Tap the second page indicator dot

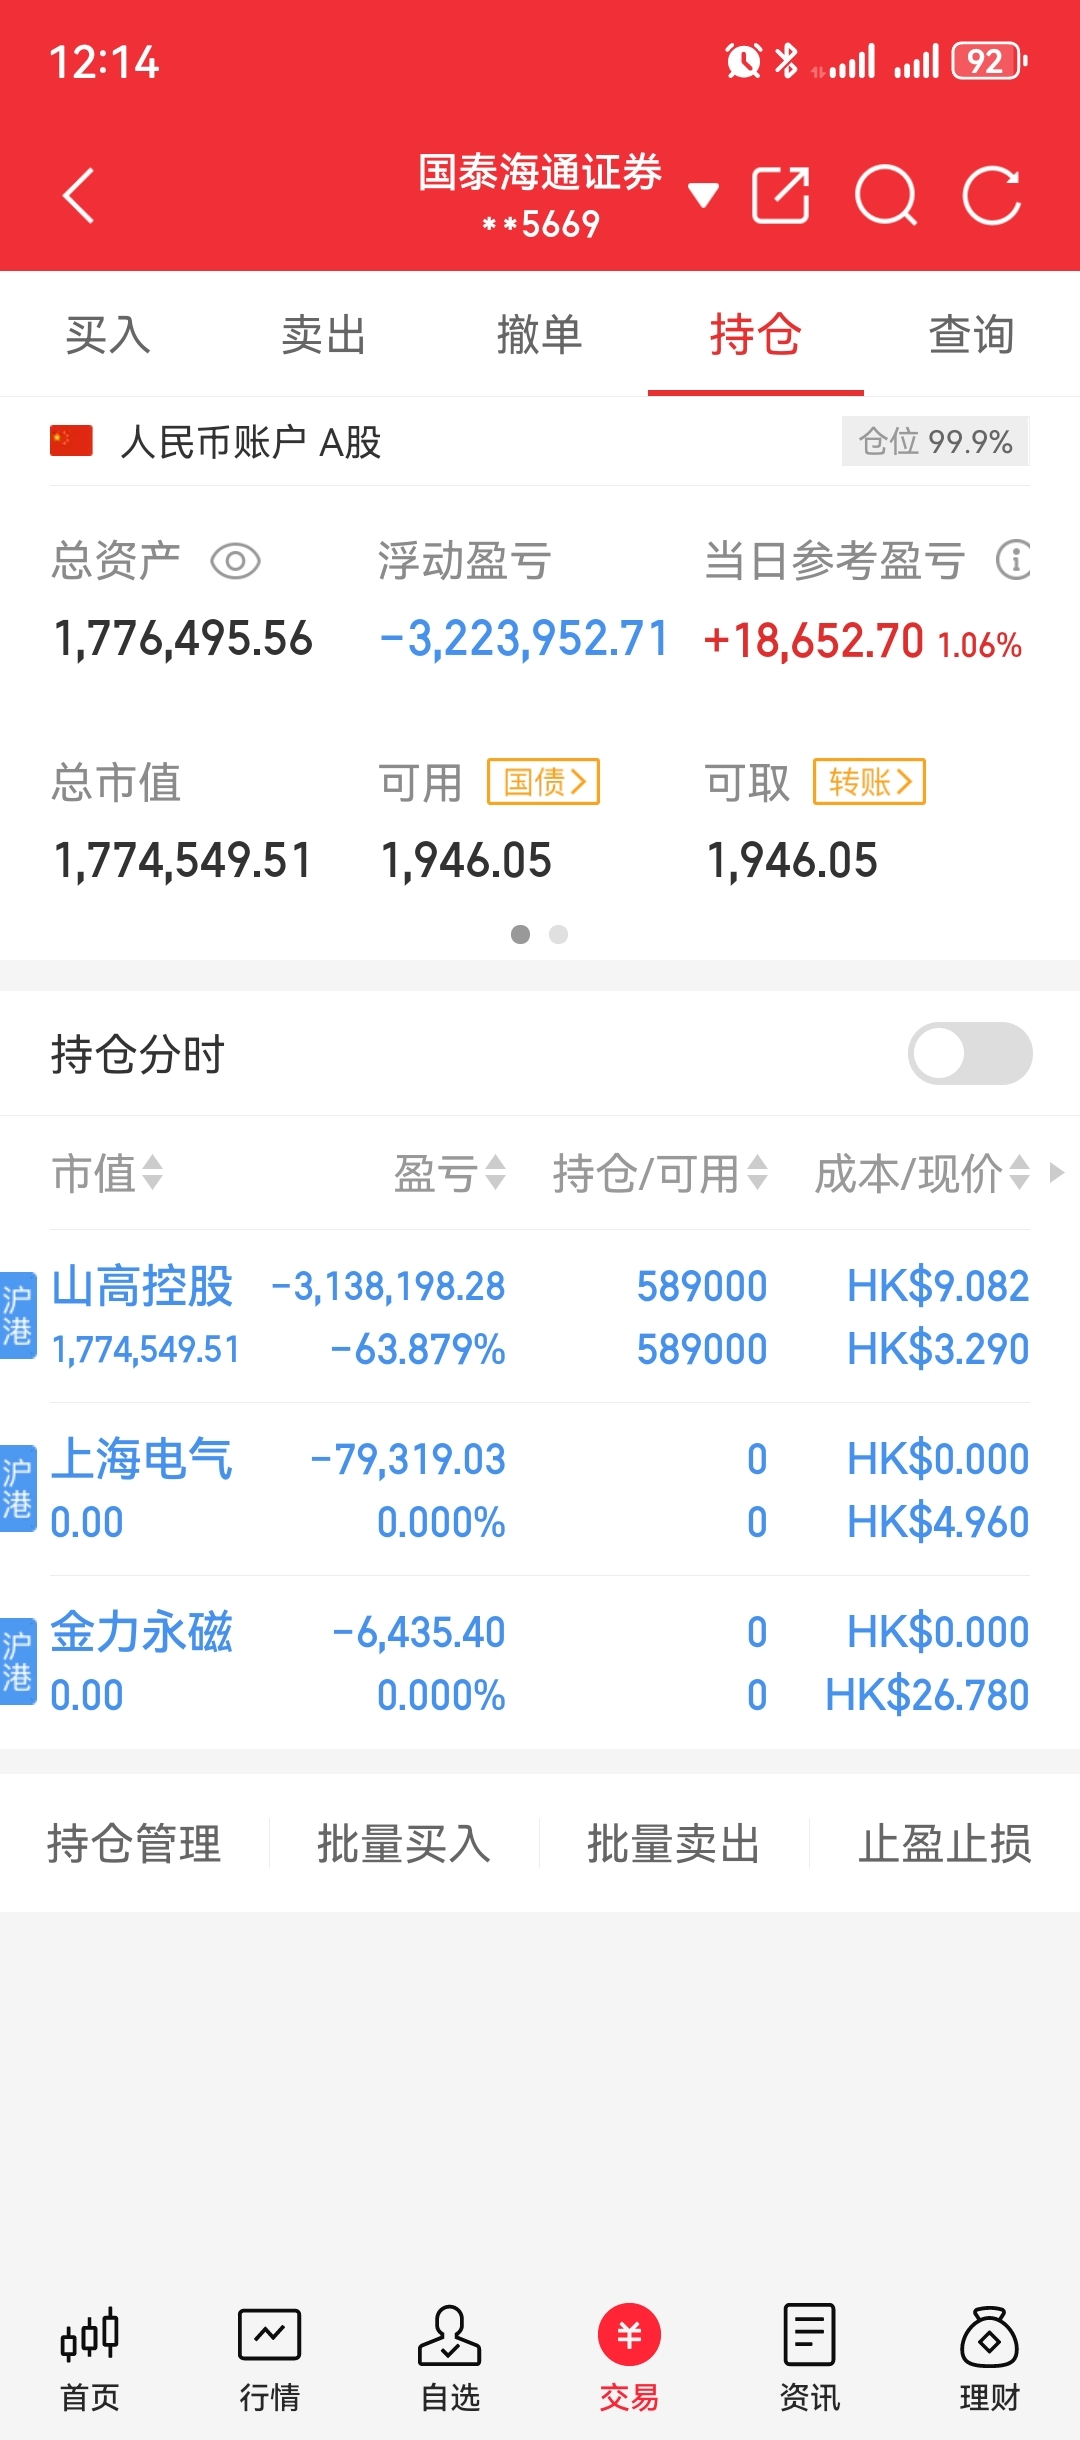point(559,934)
